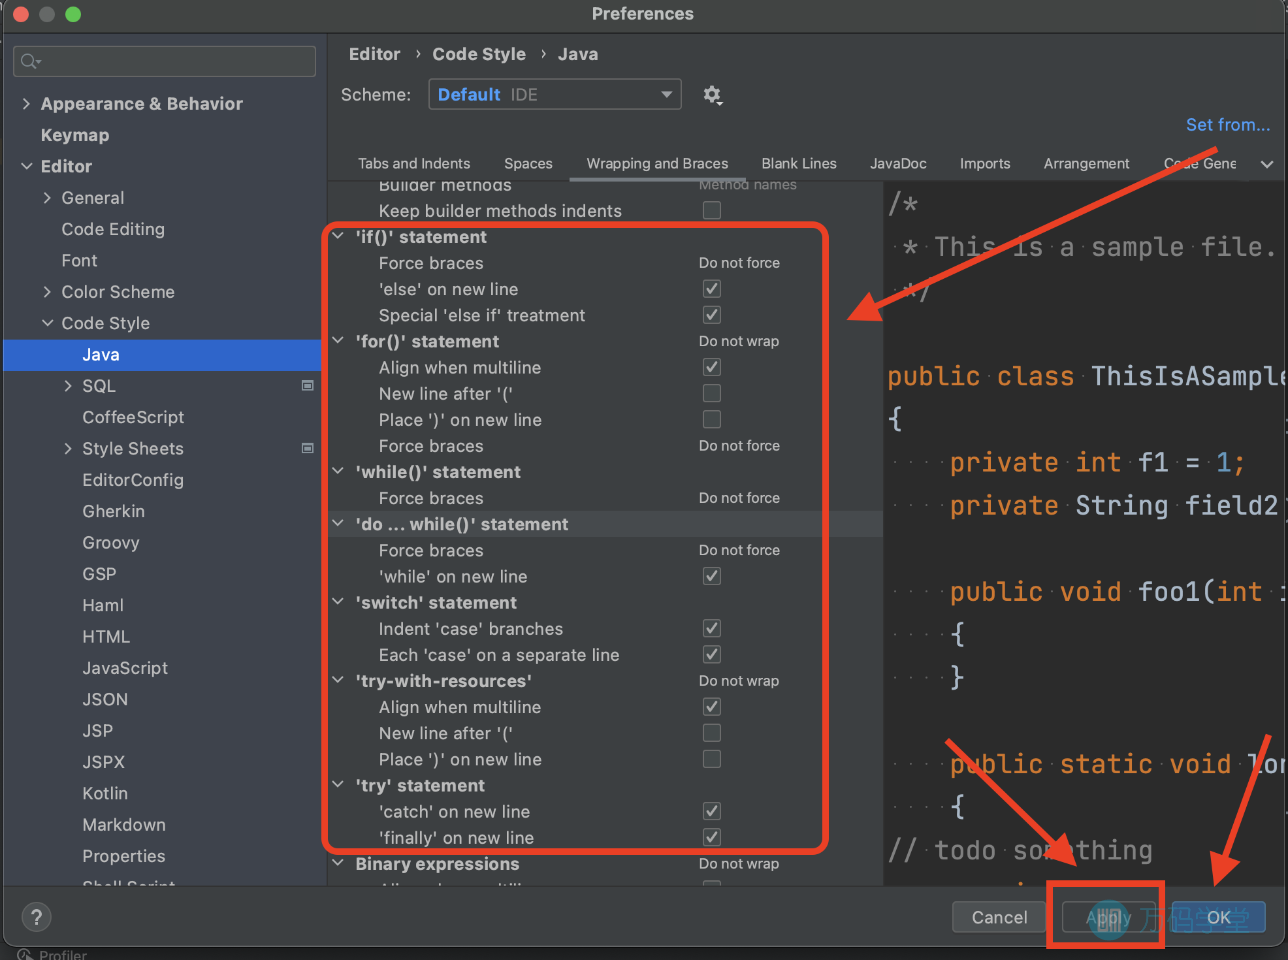Show hidden tabs with the chevron

tap(1267, 164)
